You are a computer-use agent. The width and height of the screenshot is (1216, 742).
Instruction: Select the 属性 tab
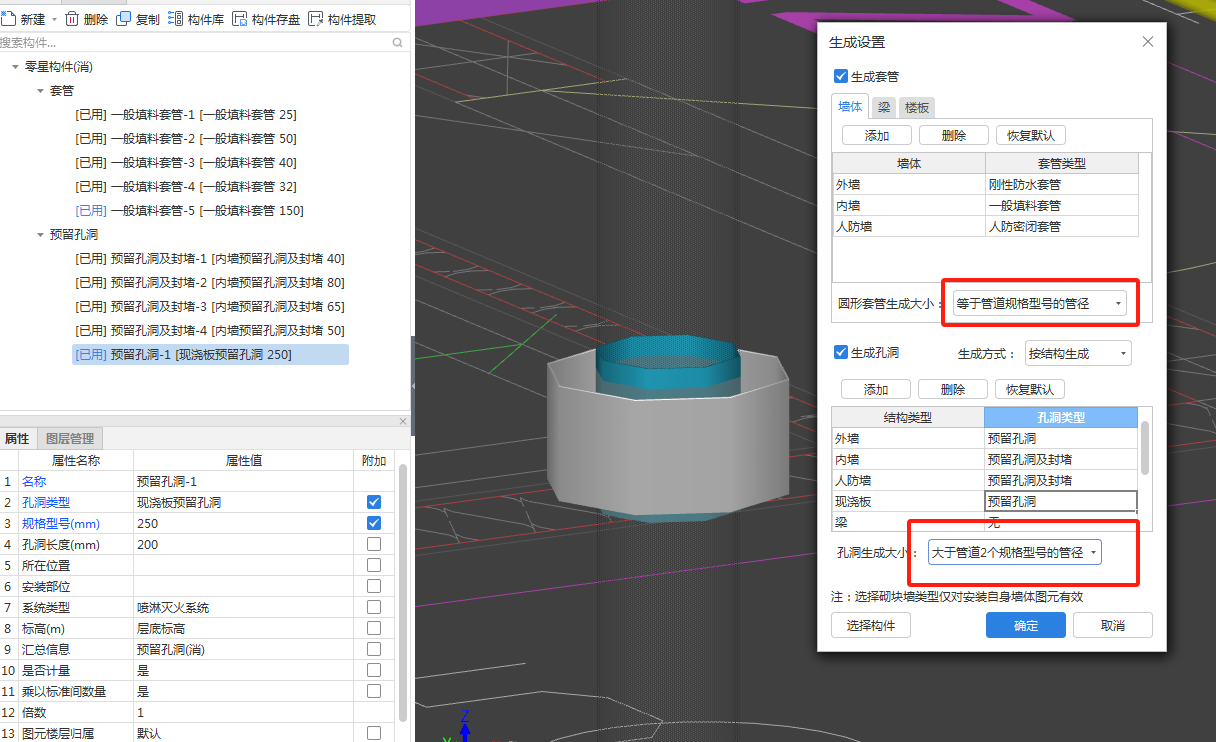pyautogui.click(x=17, y=438)
